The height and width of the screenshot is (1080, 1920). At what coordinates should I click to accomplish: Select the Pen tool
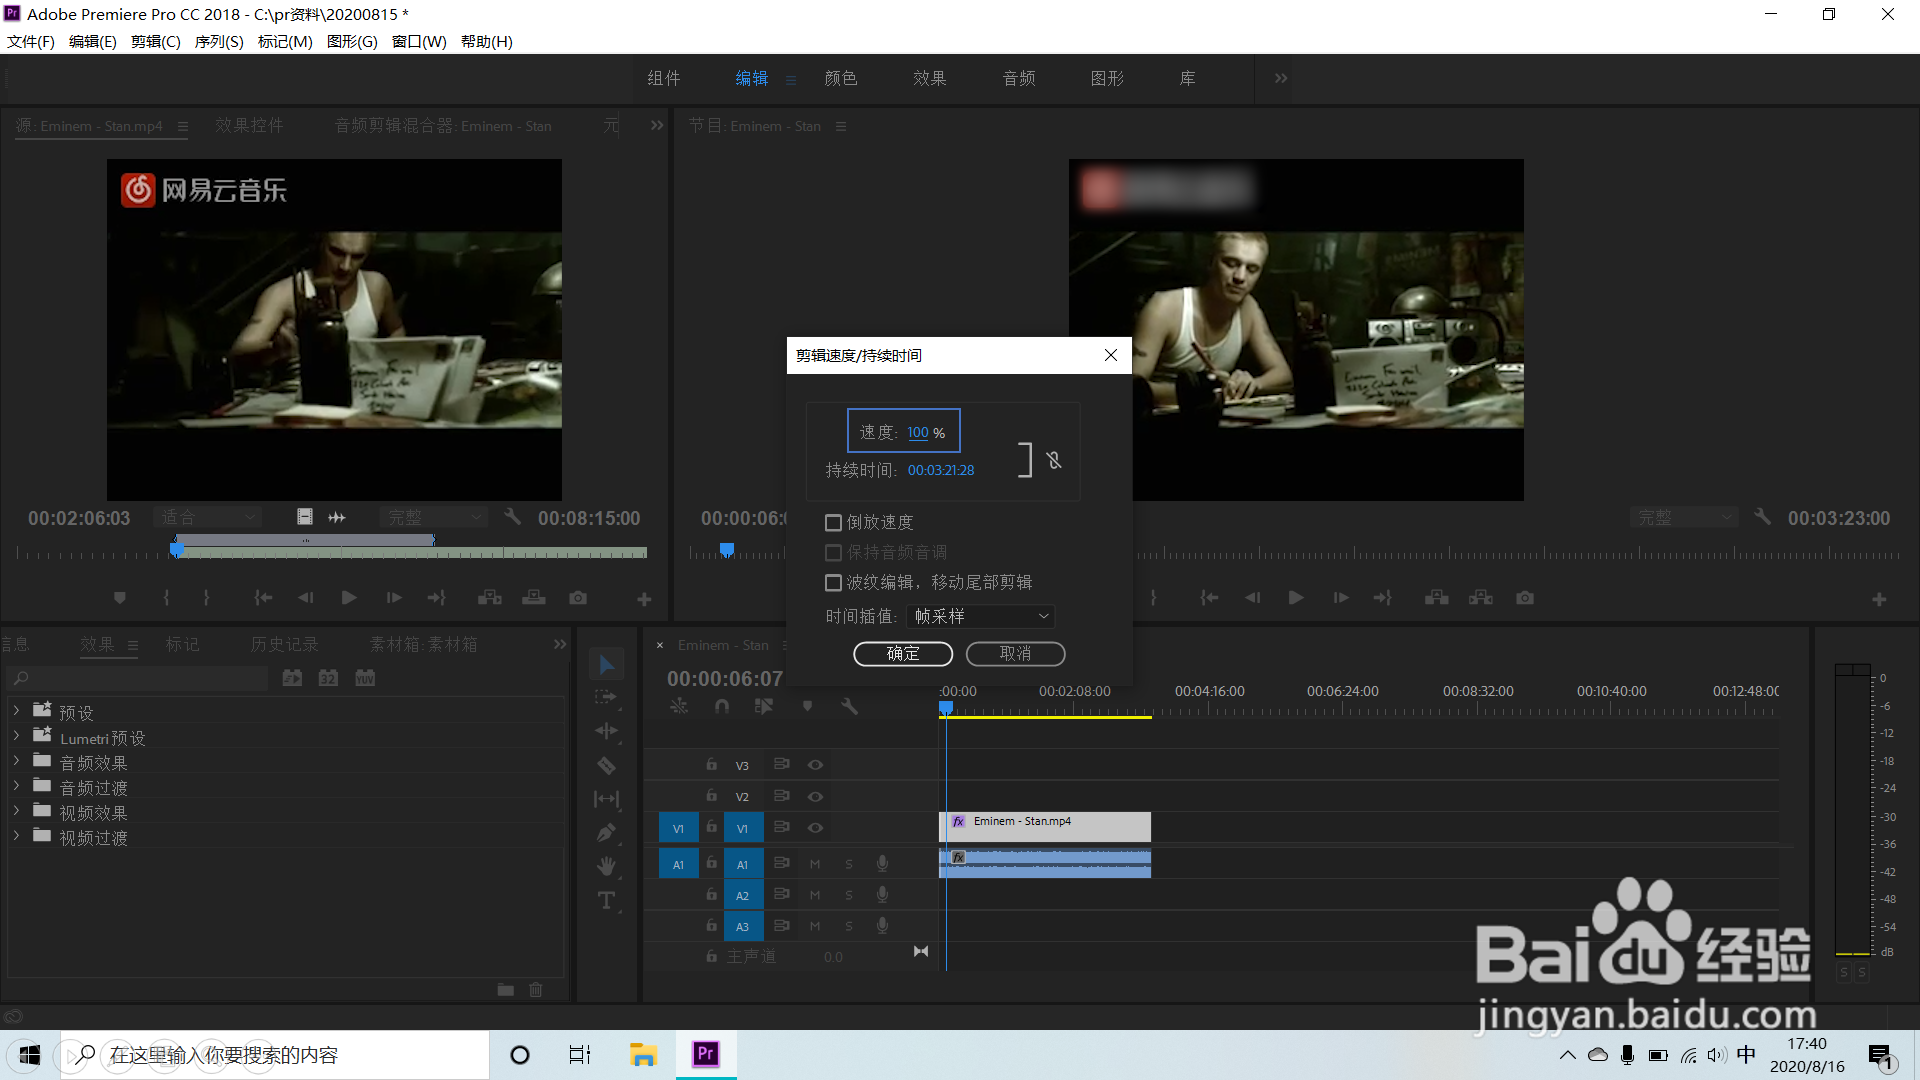[x=606, y=832]
